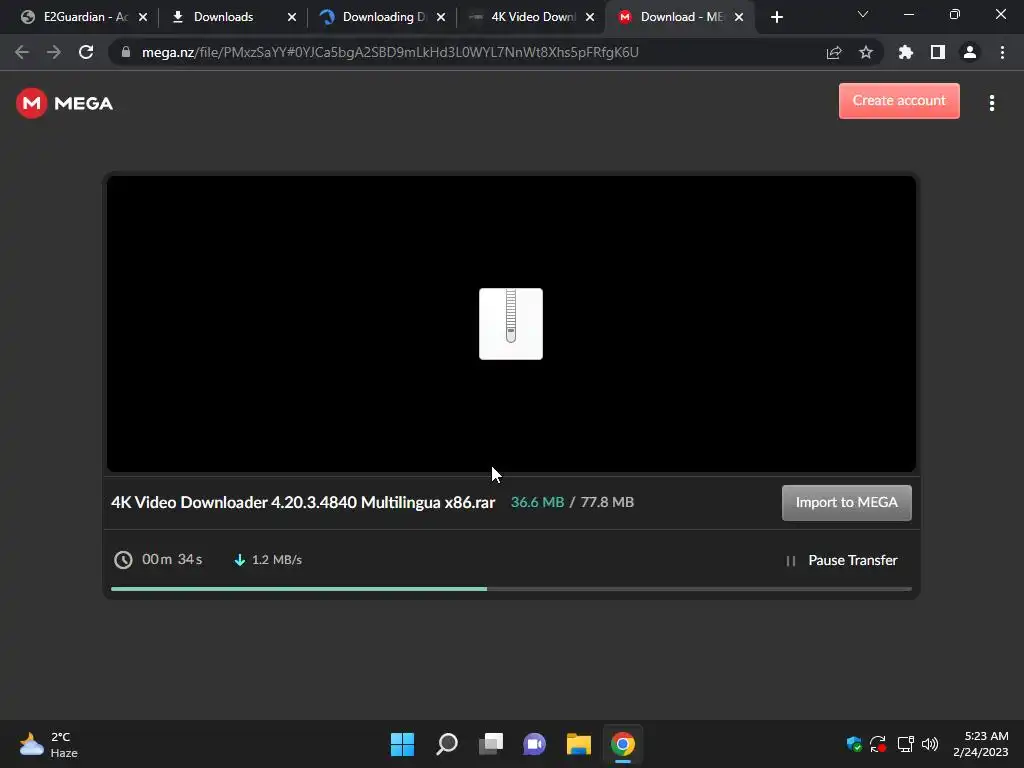The image size is (1024, 768).
Task: Click the rar archive file thumbnail
Action: click(511, 324)
